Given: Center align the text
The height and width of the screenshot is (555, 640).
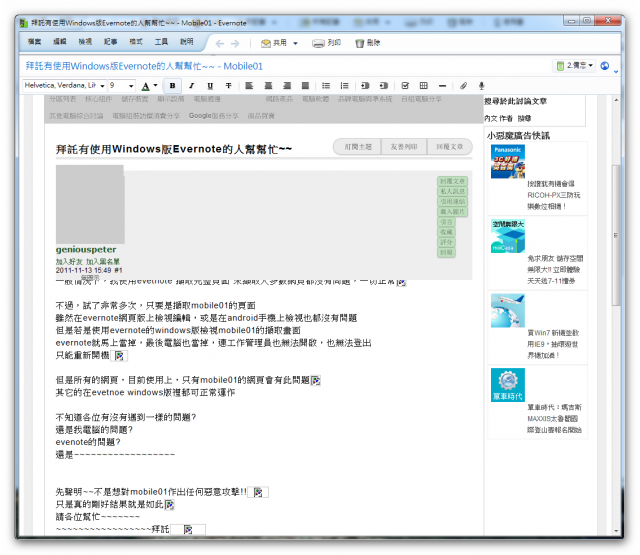Looking at the screenshot, I should 268,86.
